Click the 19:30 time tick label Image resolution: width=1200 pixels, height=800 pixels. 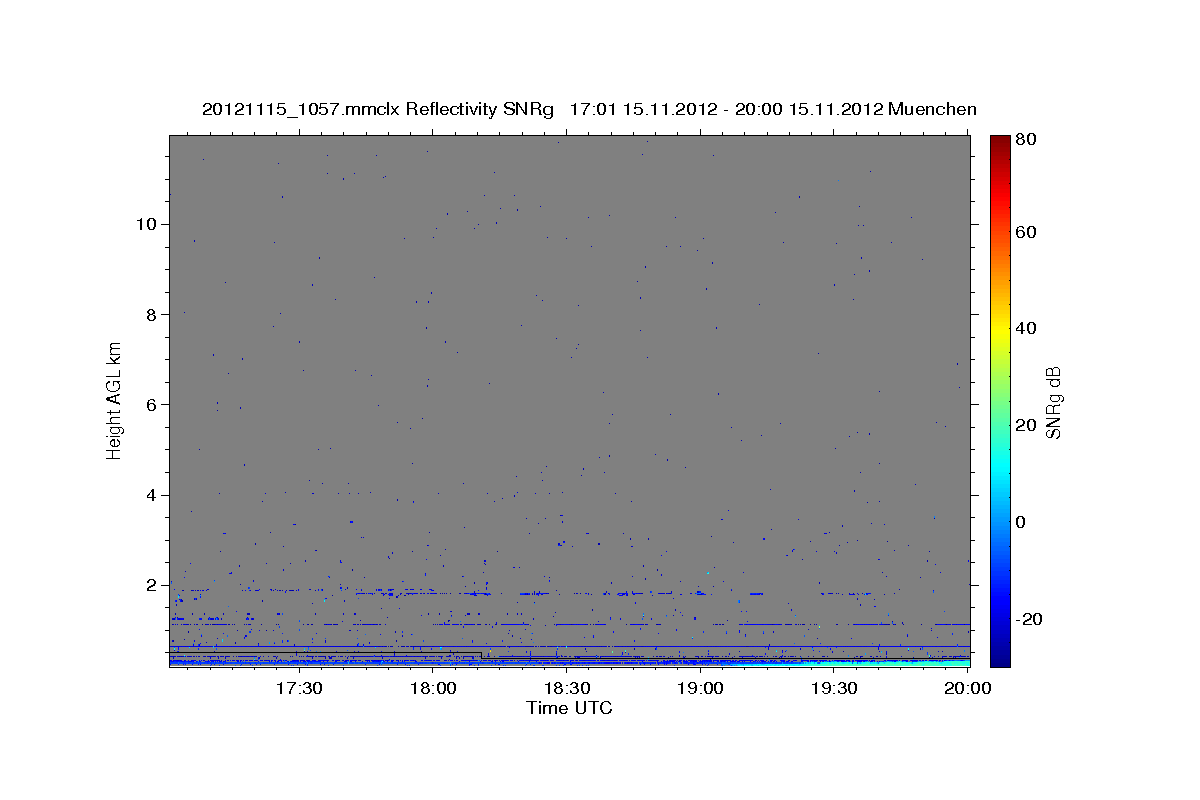835,688
